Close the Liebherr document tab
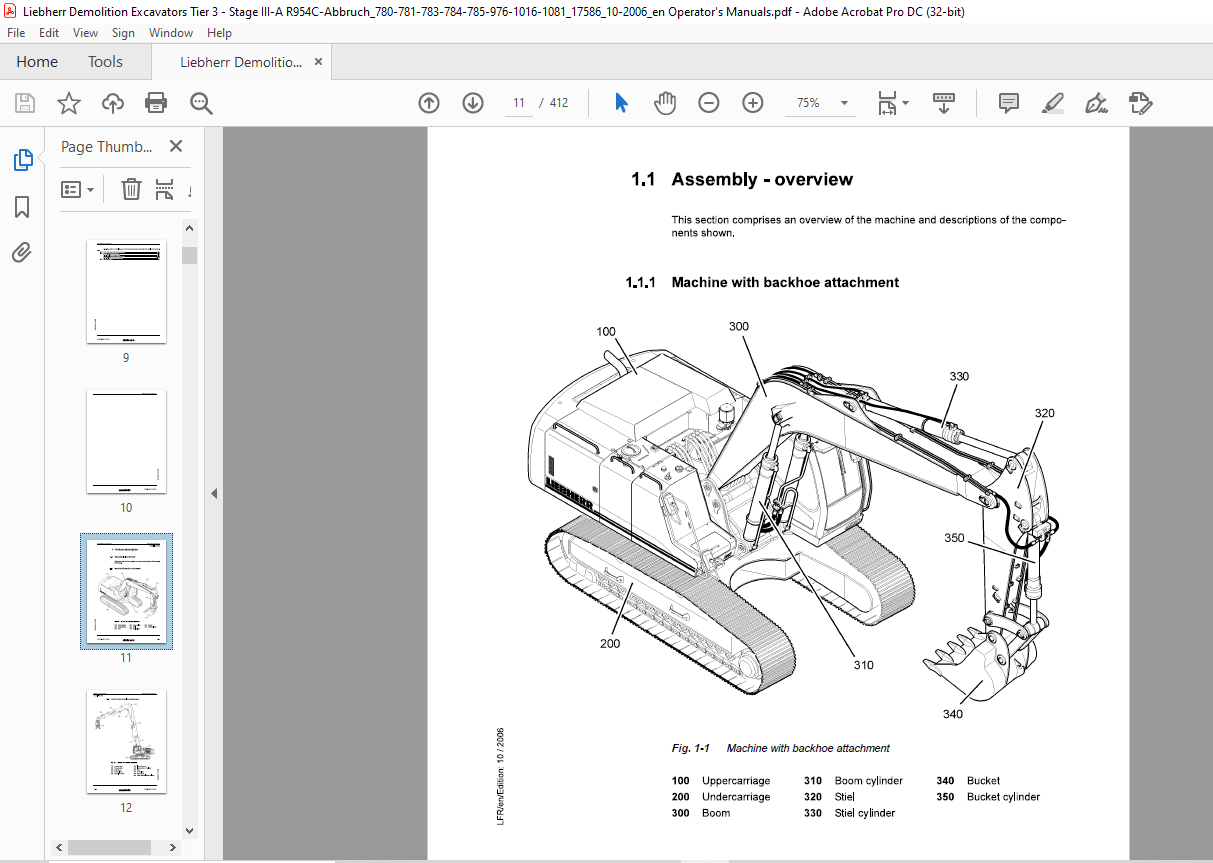This screenshot has width=1213, height=863. tap(318, 62)
